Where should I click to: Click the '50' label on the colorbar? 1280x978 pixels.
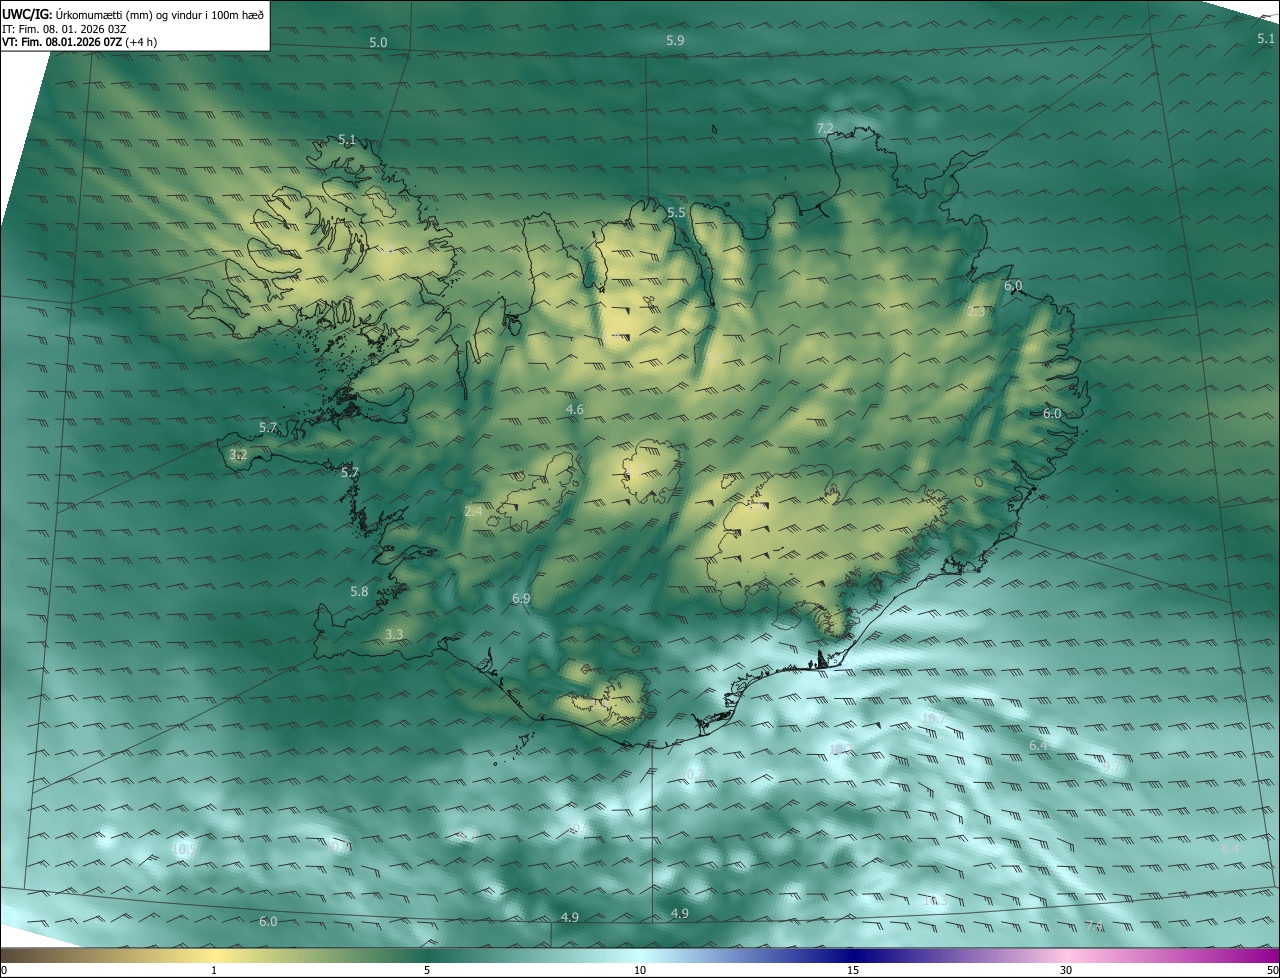coord(1272,971)
